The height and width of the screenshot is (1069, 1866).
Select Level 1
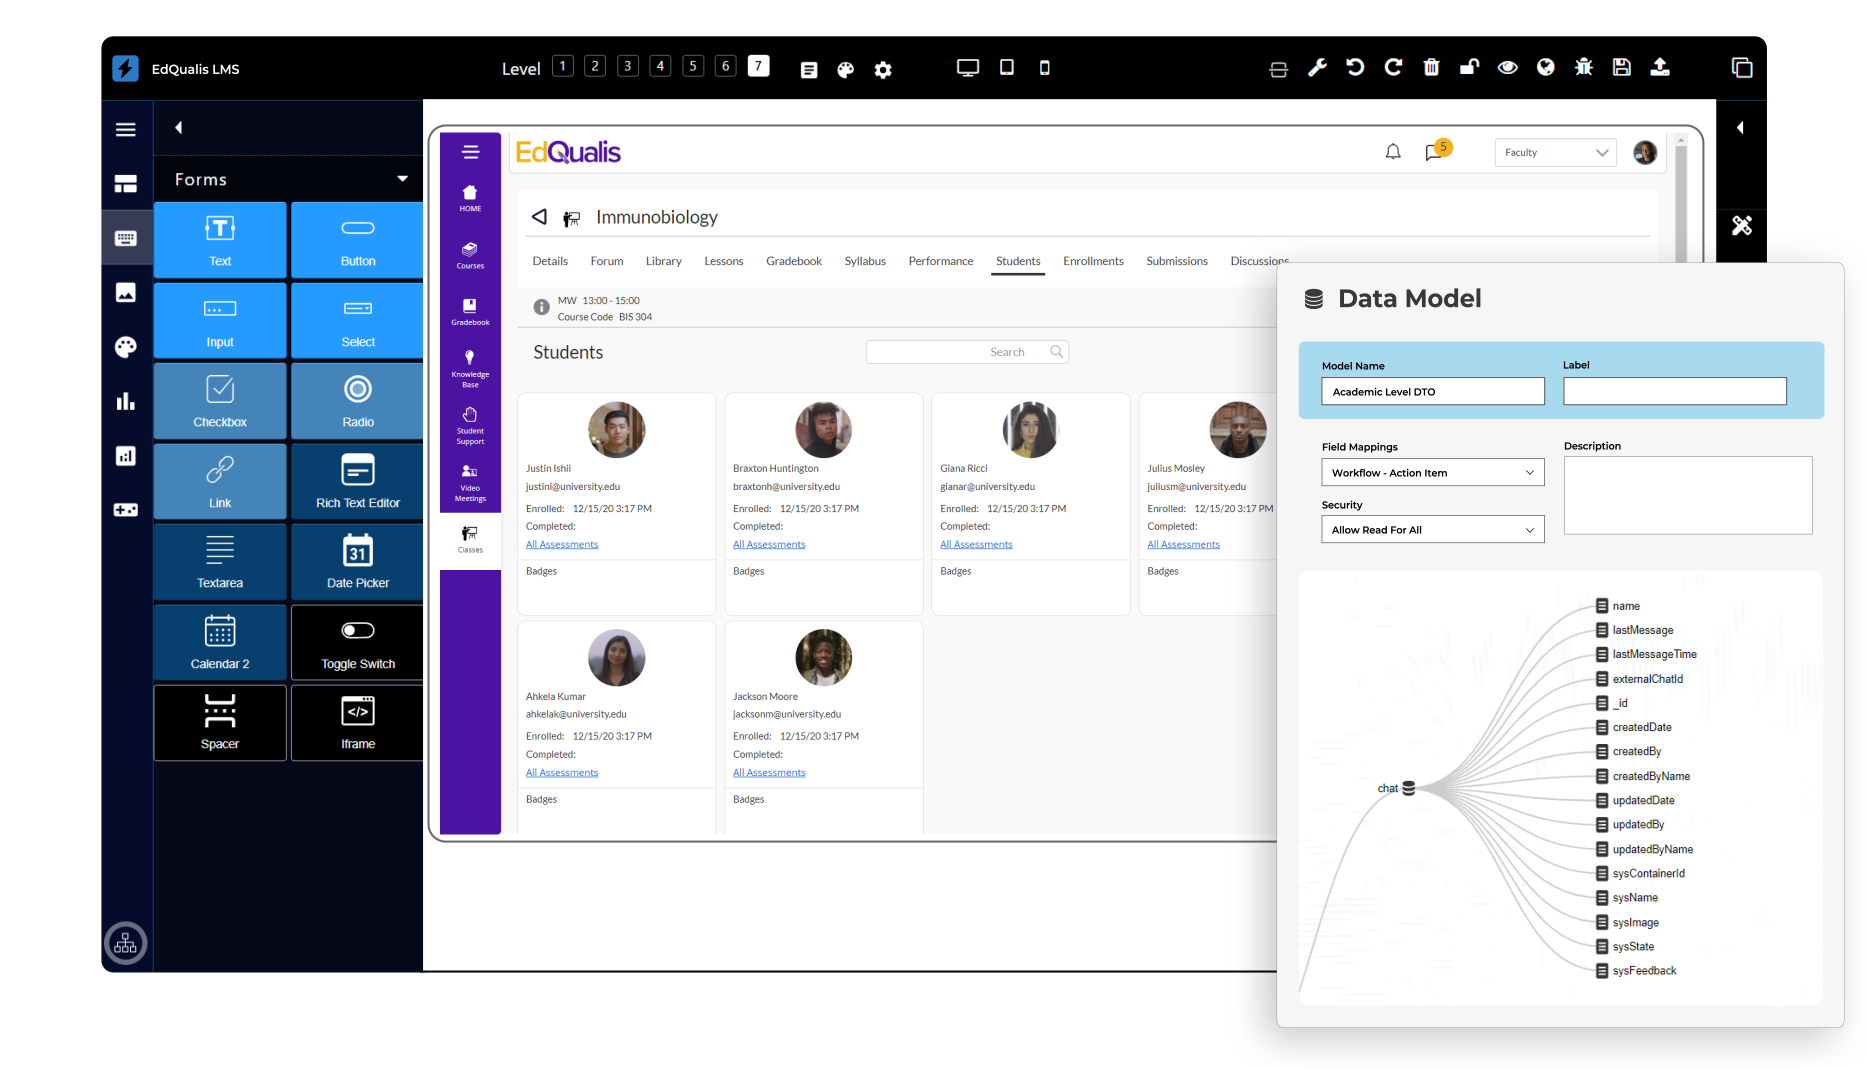click(563, 66)
